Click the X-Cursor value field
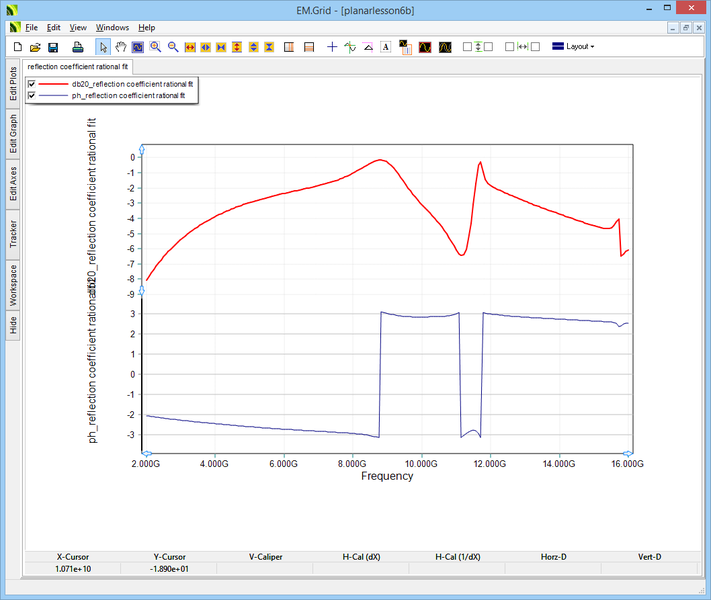 [x=73, y=568]
